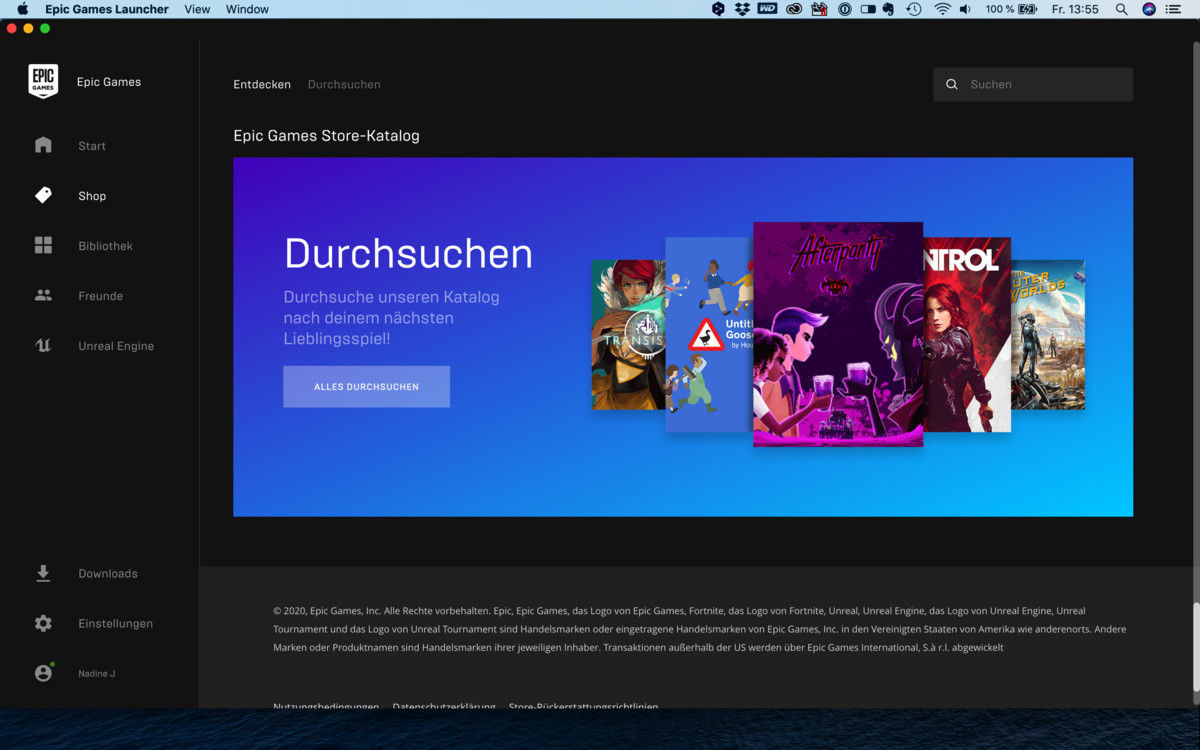Open the Evernote elephant menu bar icon
This screenshot has width=1200, height=750.
[887, 9]
